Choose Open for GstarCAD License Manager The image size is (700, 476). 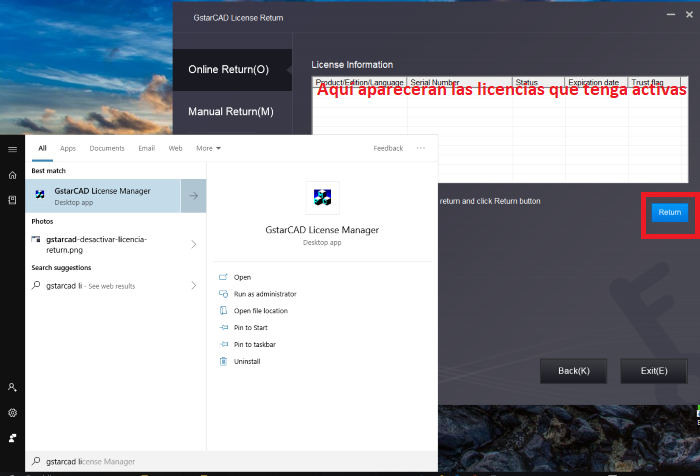(x=242, y=277)
